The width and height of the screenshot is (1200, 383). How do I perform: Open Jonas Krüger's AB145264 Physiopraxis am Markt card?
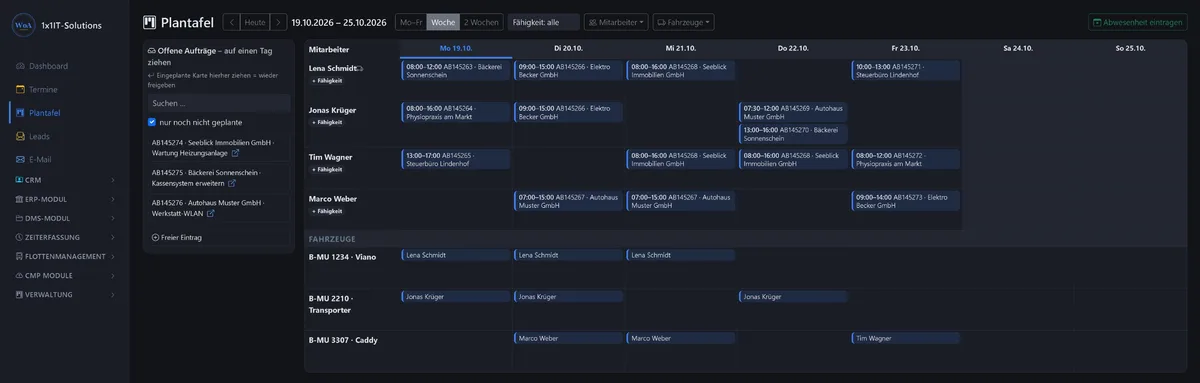coord(456,112)
